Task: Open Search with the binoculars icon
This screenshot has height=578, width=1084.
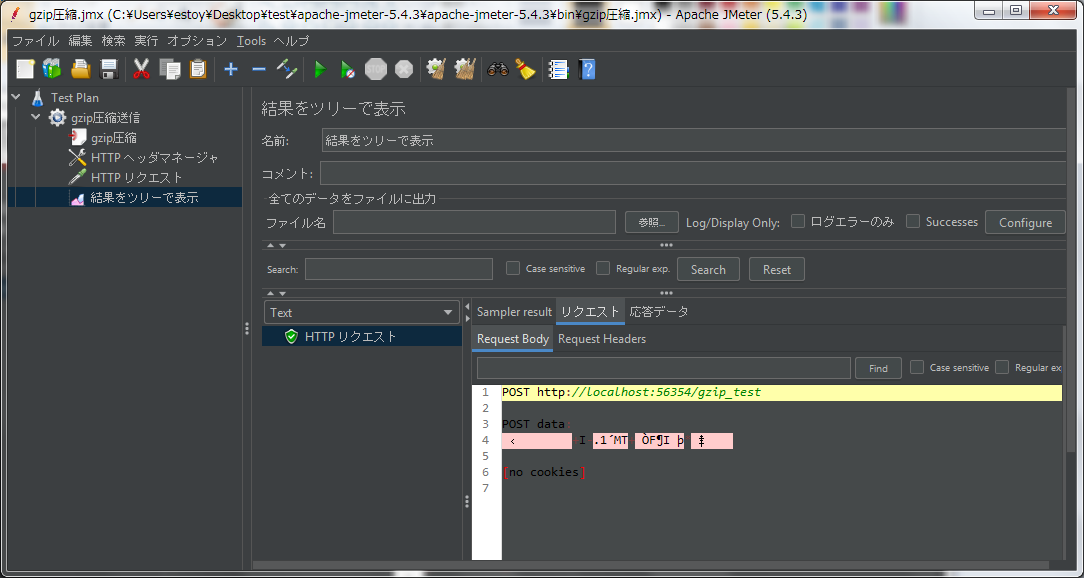Action: tap(498, 69)
